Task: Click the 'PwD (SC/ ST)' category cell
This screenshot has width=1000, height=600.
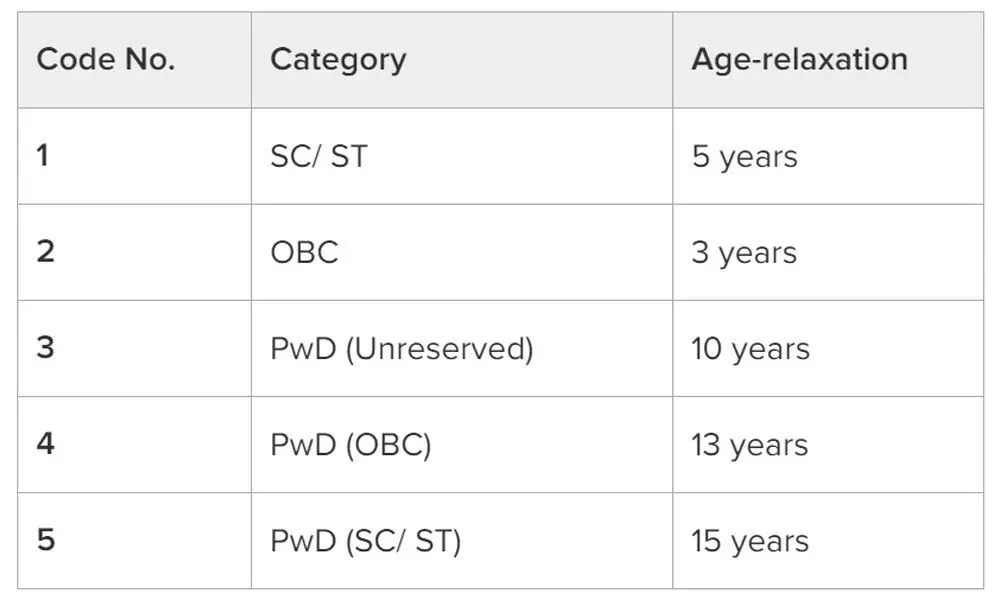Action: coord(365,541)
